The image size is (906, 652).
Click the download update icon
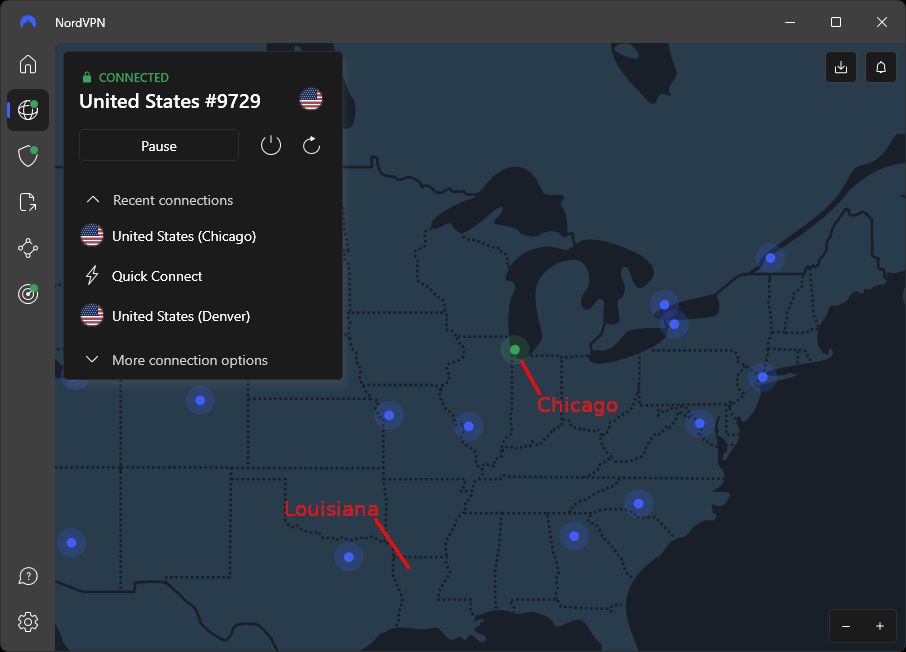[x=841, y=67]
